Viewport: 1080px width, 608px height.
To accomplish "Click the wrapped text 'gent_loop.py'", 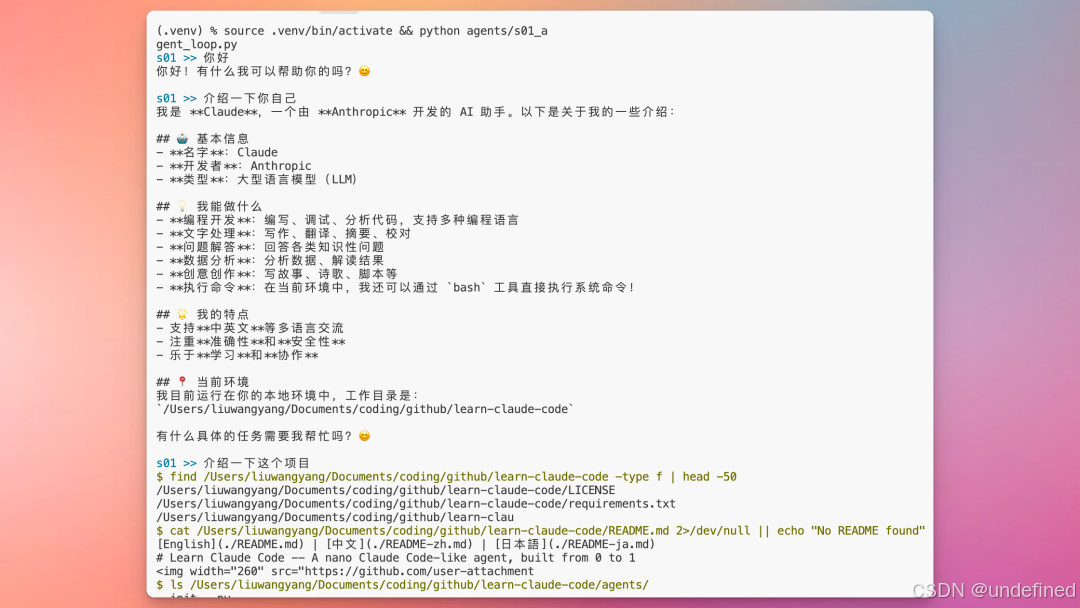I will [197, 45].
